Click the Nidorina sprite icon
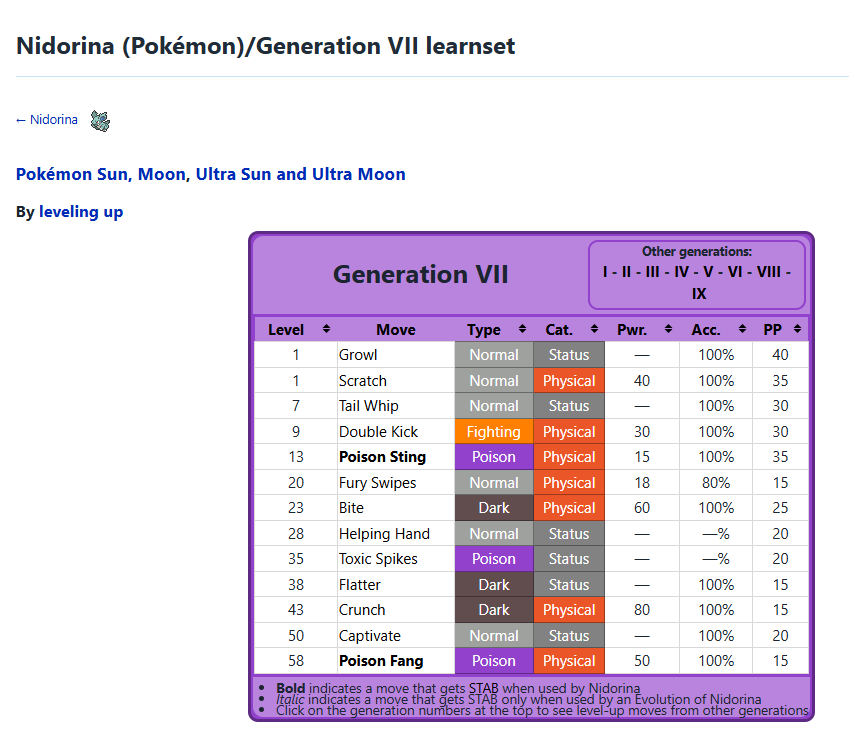 100,121
